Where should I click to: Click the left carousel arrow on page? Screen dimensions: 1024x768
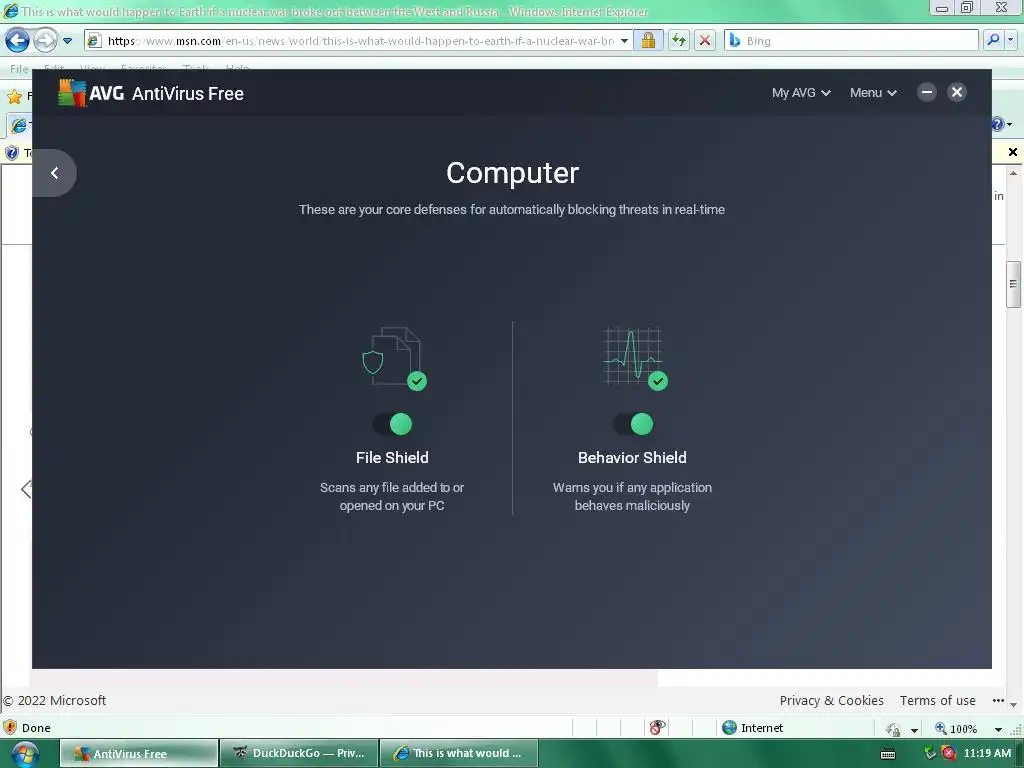(26, 488)
